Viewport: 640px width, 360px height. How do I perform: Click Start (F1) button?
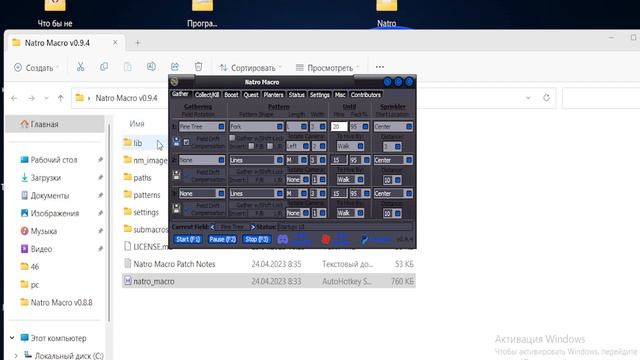[x=188, y=239]
